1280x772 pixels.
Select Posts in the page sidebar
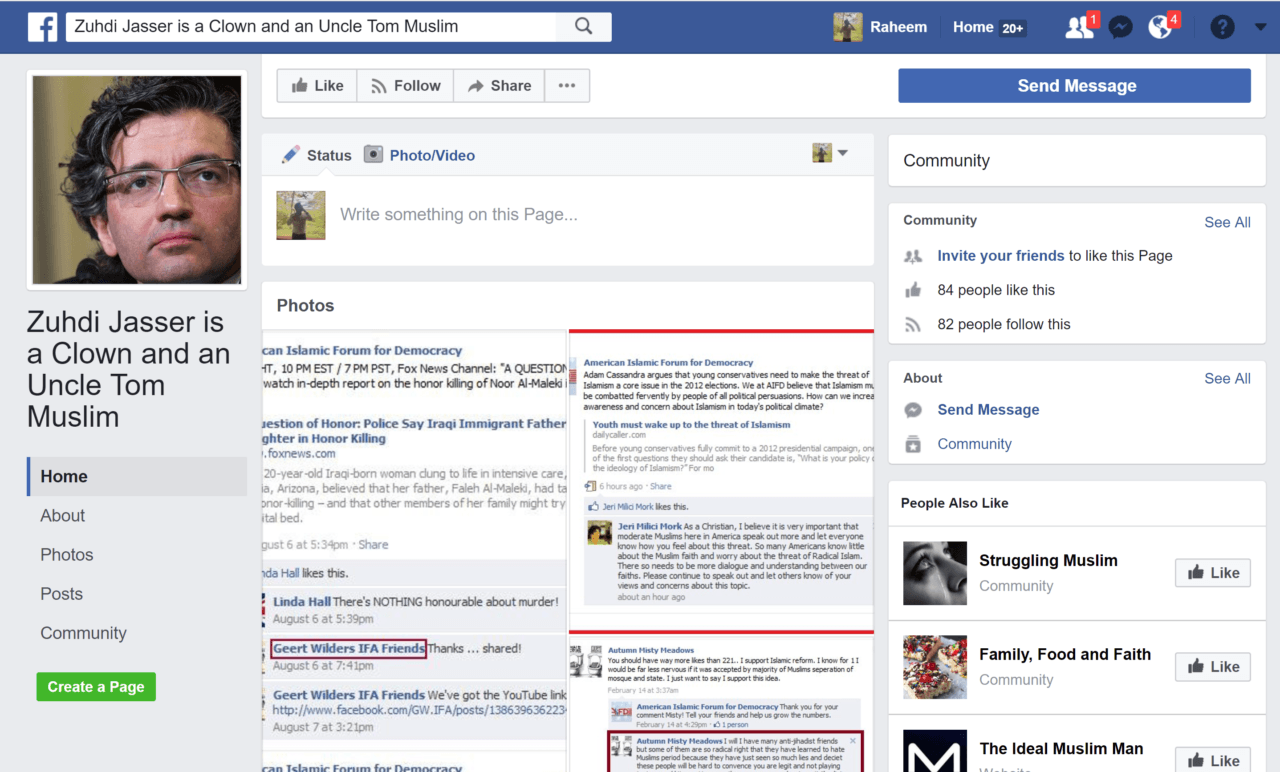click(x=61, y=594)
